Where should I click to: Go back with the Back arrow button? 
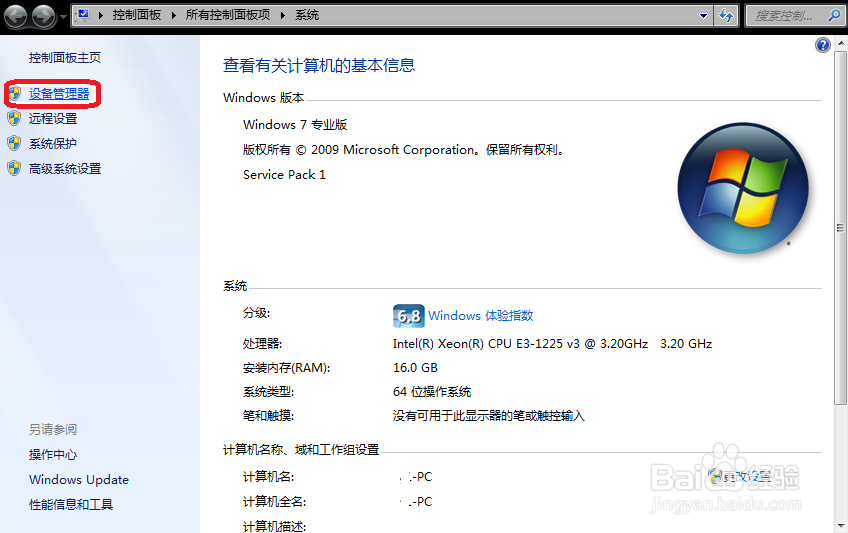pyautogui.click(x=16, y=16)
